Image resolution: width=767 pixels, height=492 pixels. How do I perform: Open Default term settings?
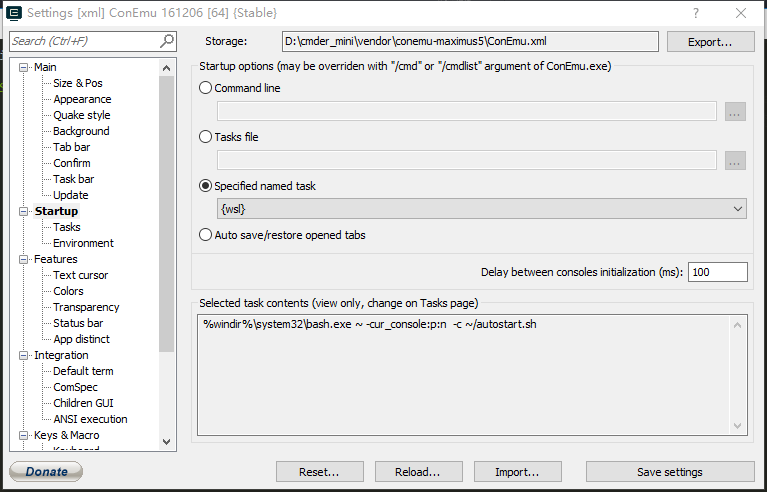(83, 371)
